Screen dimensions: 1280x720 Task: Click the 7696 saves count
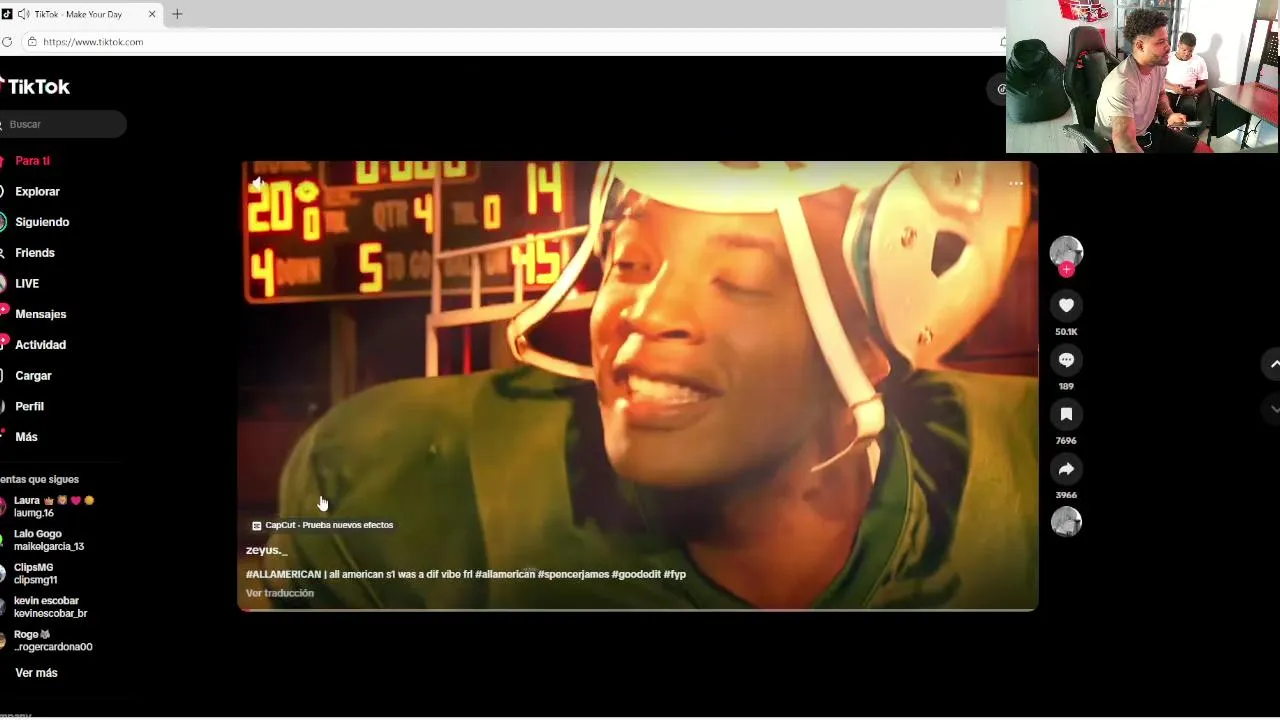coord(1066,440)
